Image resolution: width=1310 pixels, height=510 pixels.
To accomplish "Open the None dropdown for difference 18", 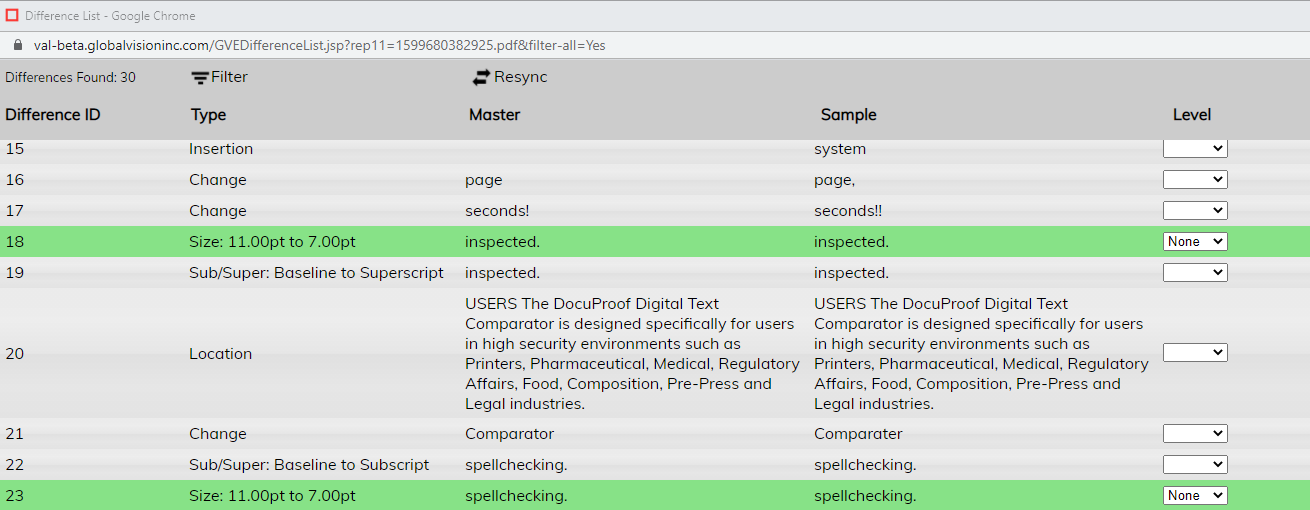I will [x=1194, y=242].
